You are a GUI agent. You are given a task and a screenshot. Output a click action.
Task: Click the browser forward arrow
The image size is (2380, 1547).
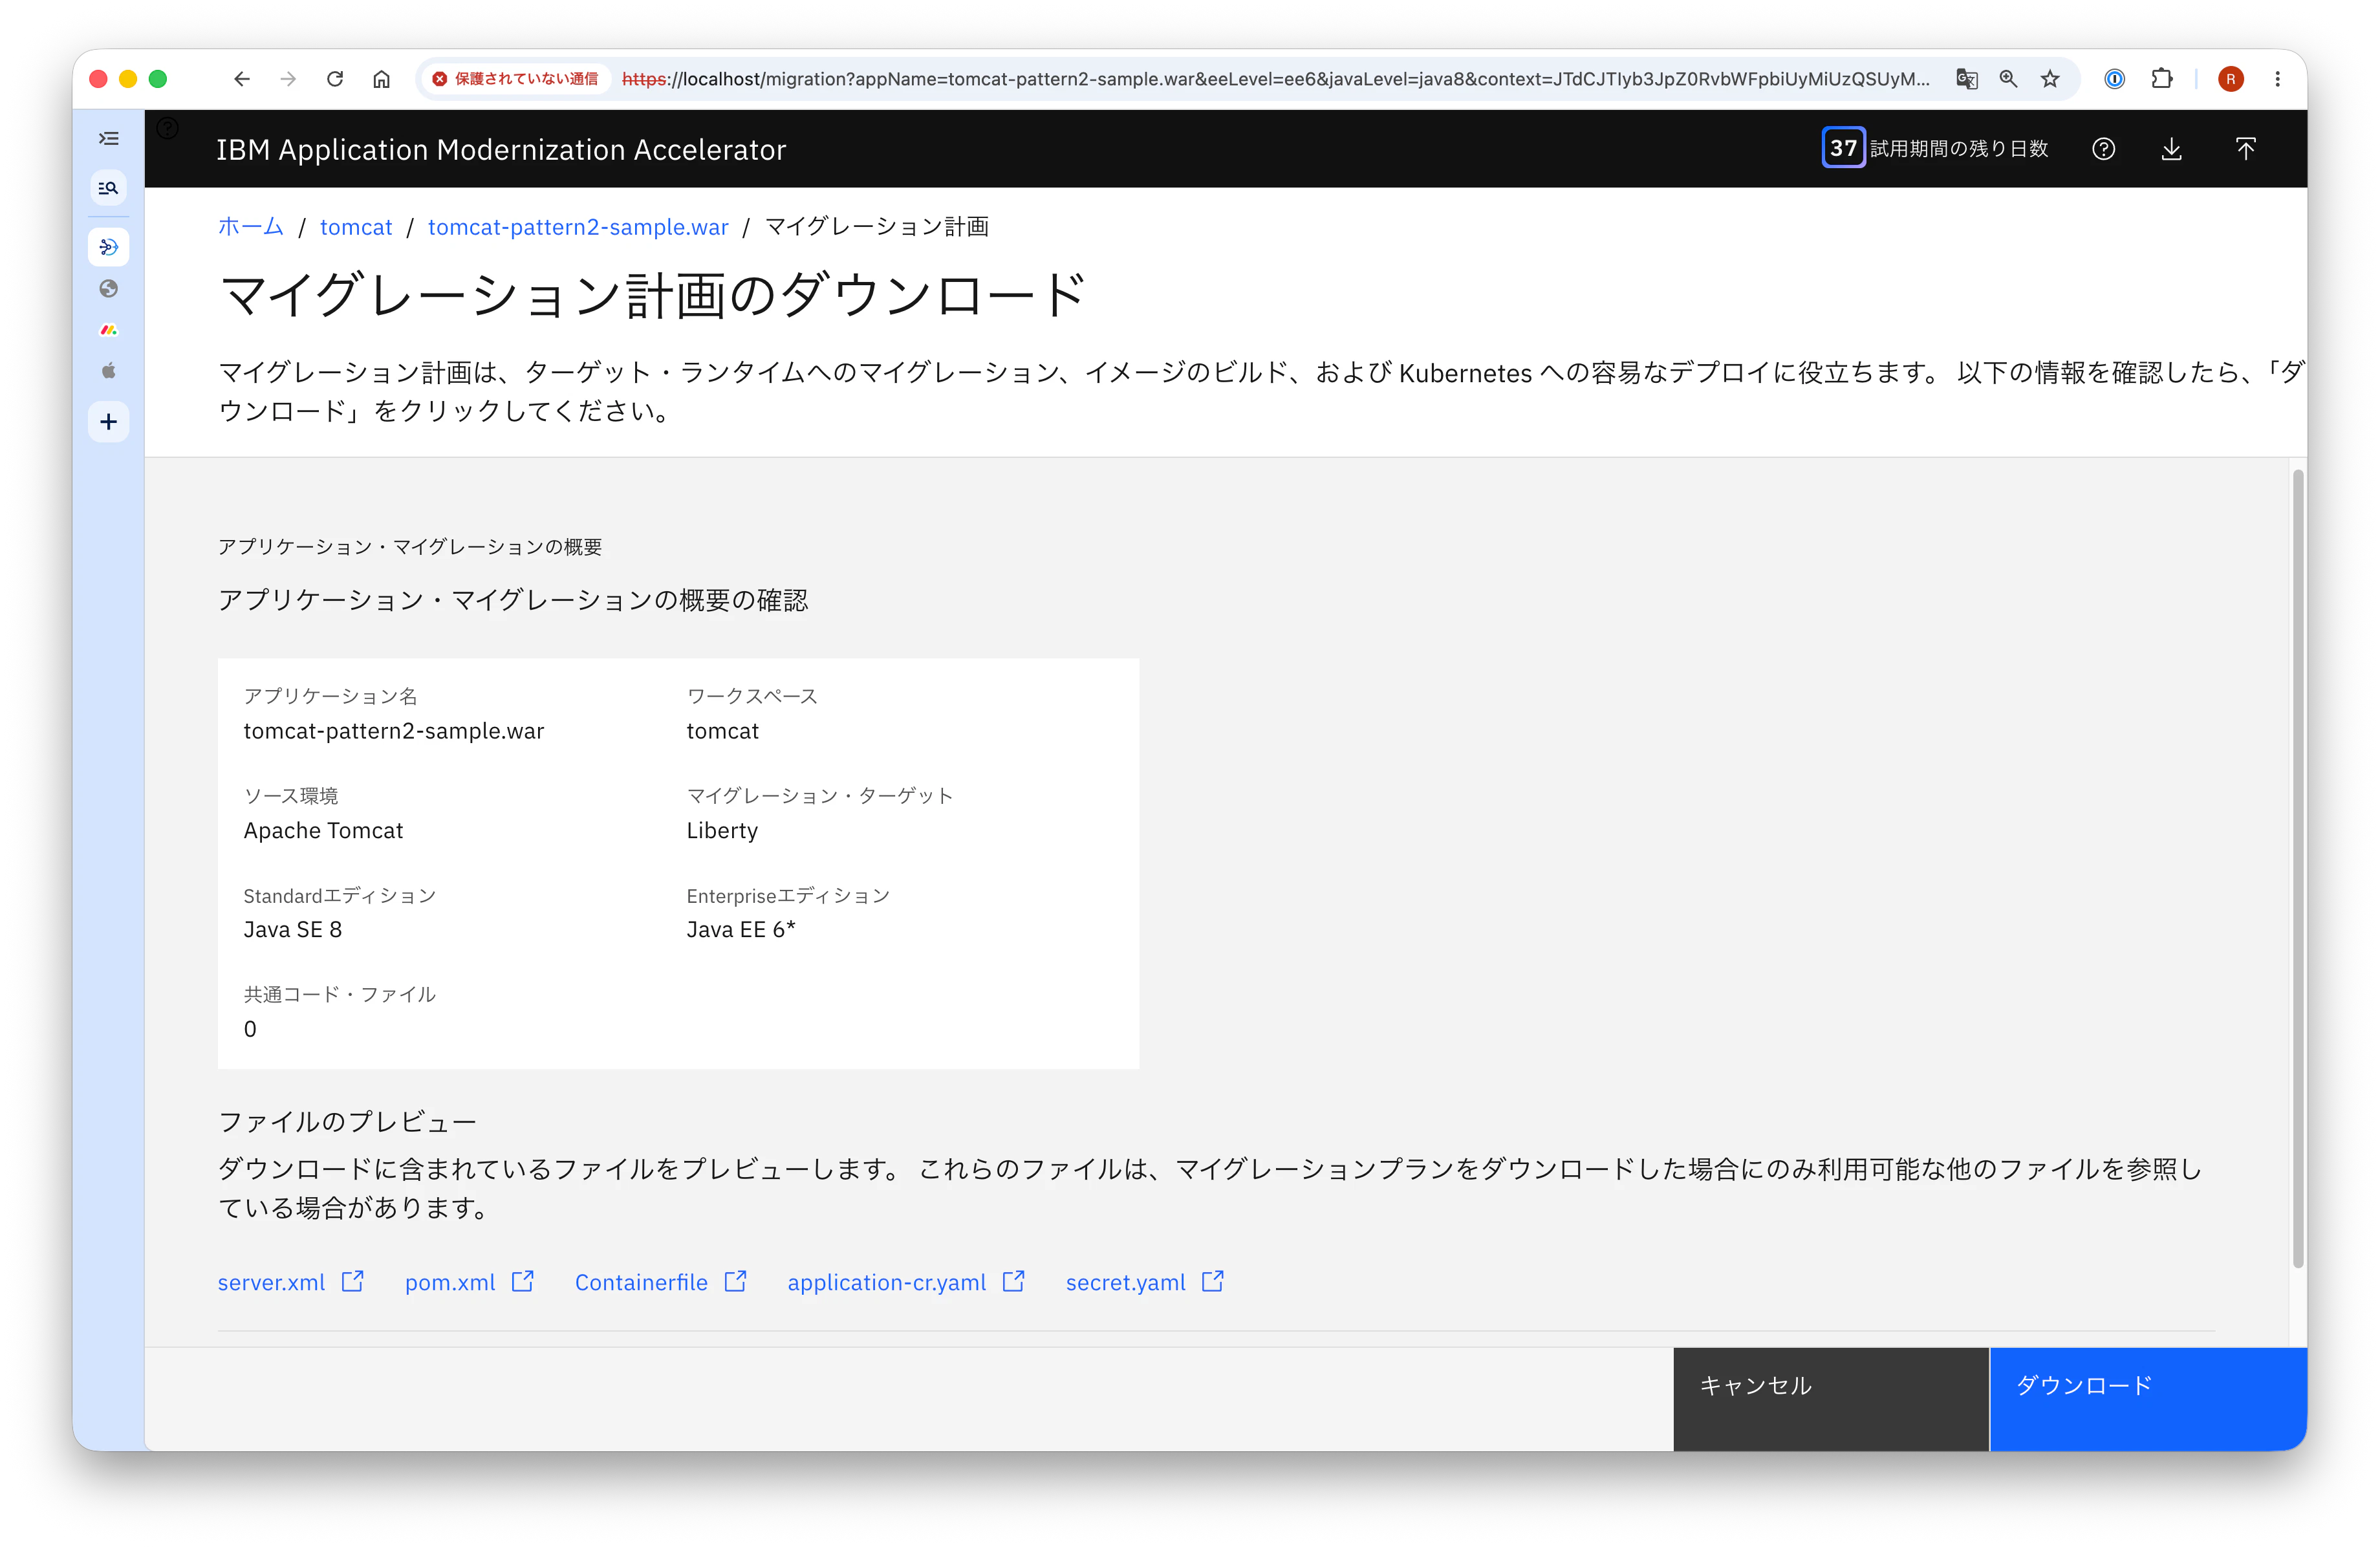(x=288, y=79)
